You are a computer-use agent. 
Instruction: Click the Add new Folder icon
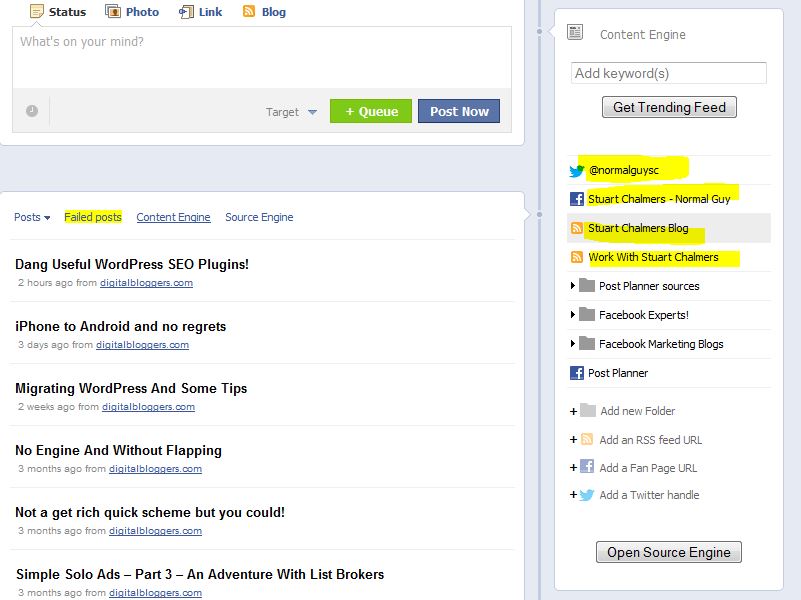pos(588,411)
